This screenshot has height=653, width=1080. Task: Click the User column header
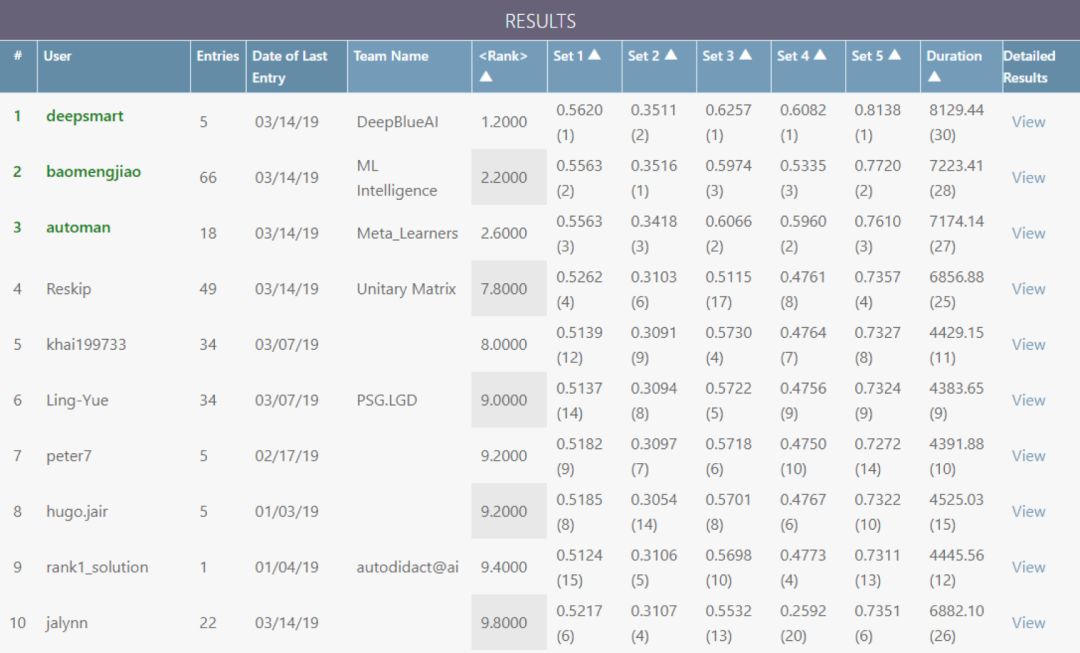[x=58, y=56]
